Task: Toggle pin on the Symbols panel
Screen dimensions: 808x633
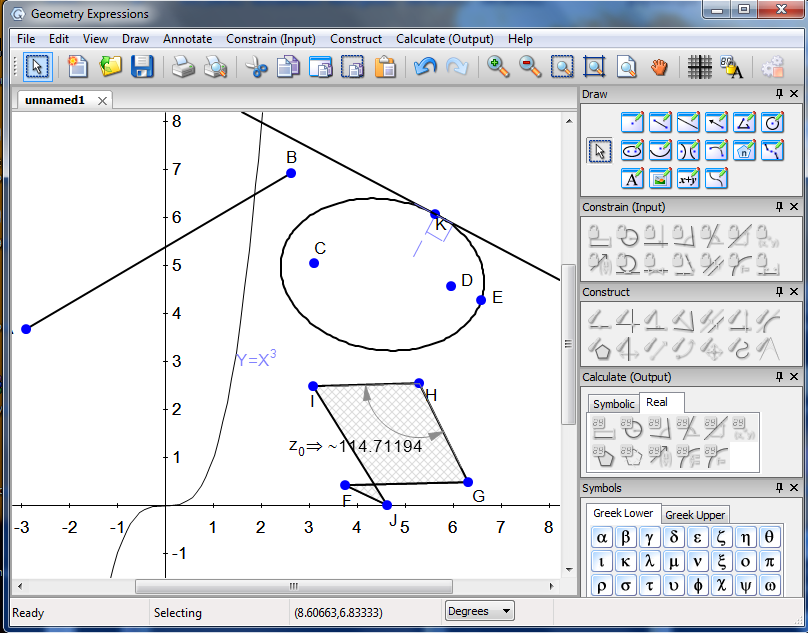Action: coord(779,489)
